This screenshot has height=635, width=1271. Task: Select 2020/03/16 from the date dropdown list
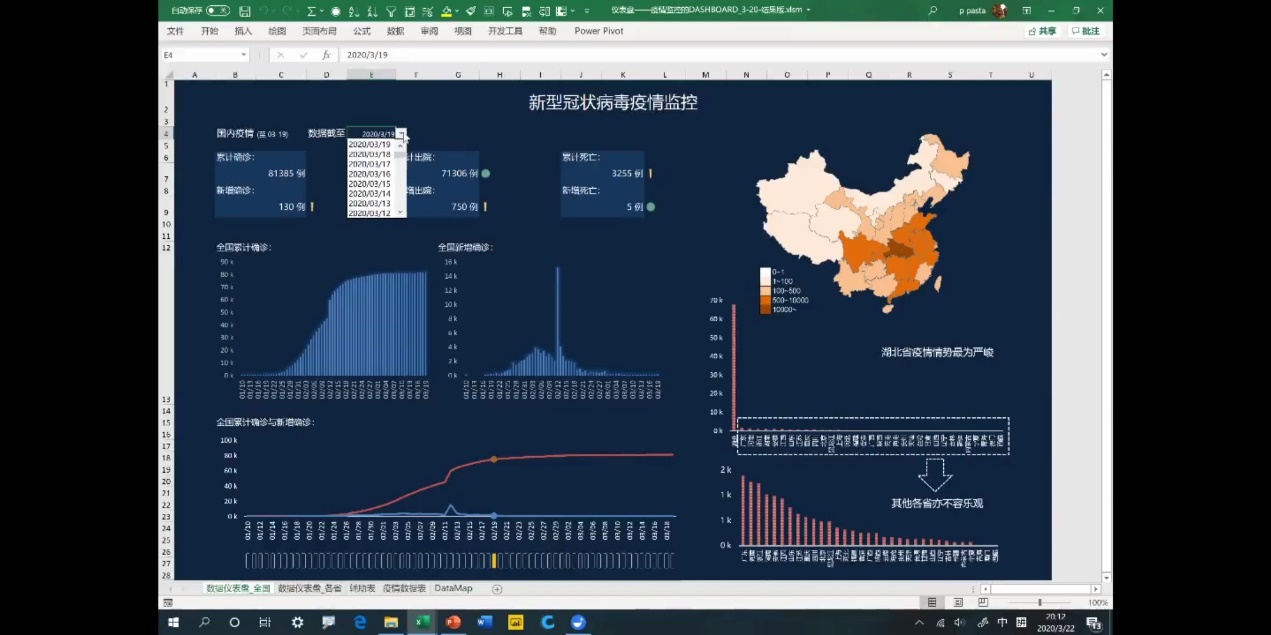[369, 174]
